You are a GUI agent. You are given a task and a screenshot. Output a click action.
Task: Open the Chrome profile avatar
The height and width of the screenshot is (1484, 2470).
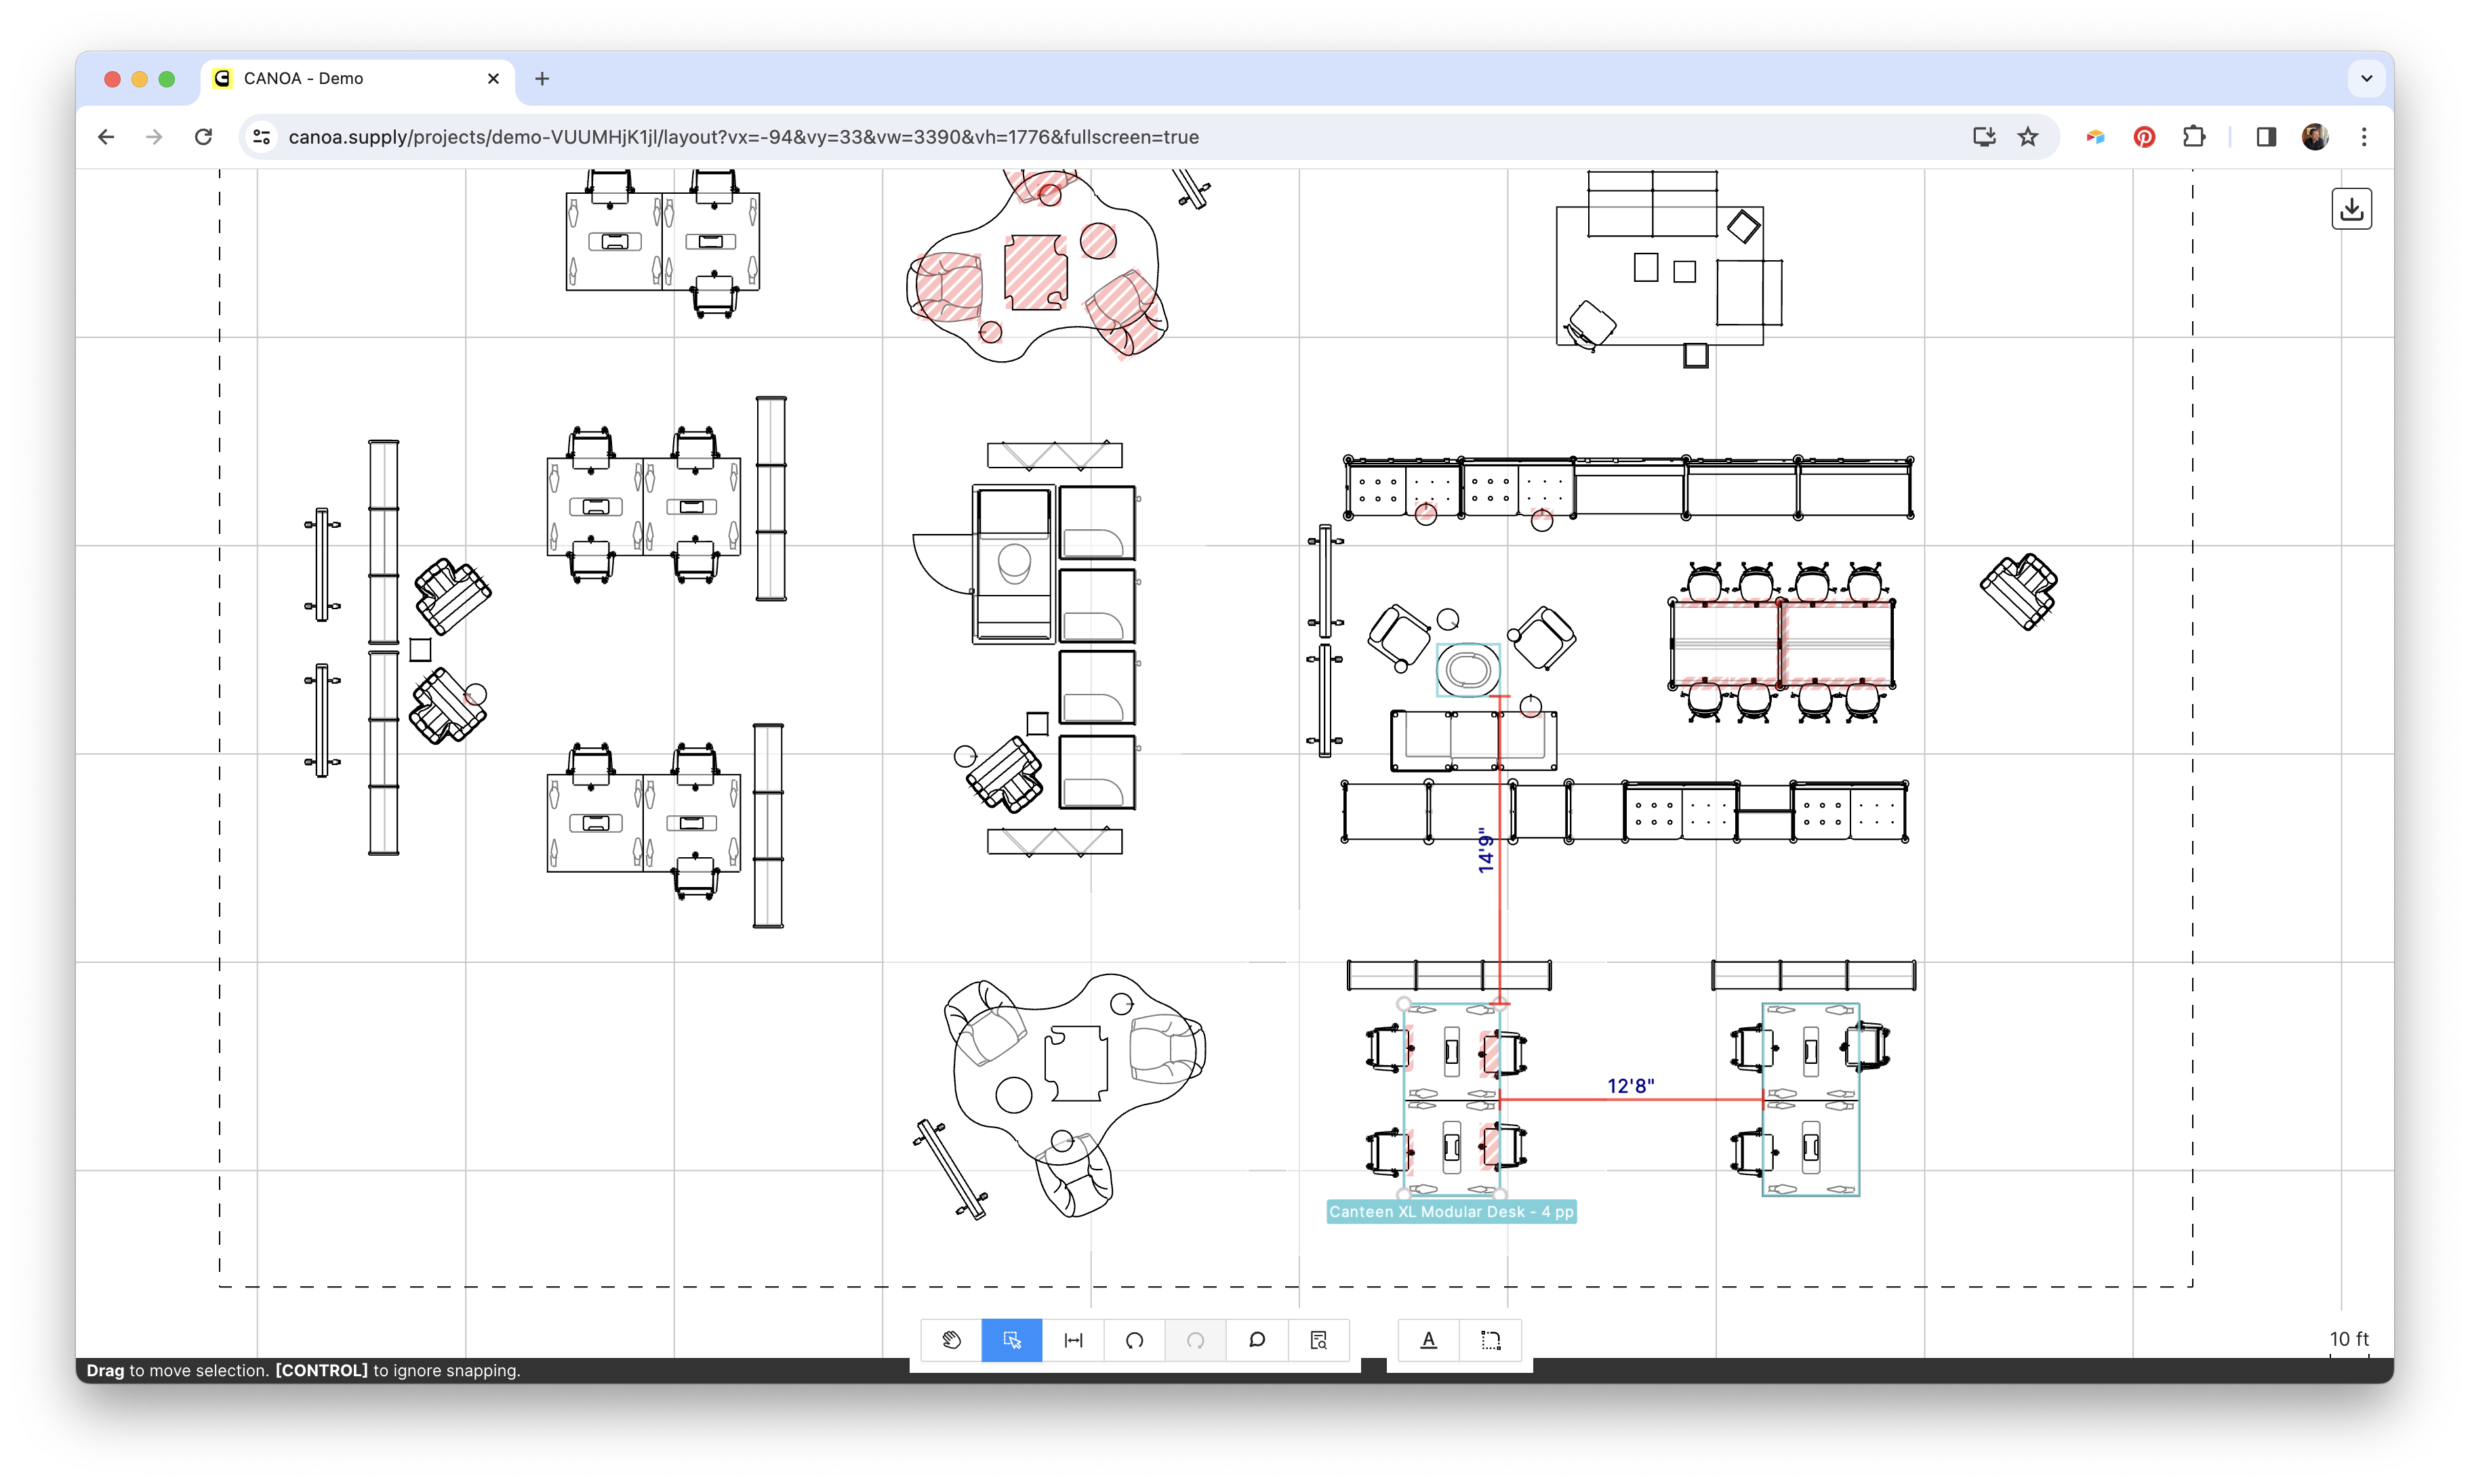[x=2315, y=137]
